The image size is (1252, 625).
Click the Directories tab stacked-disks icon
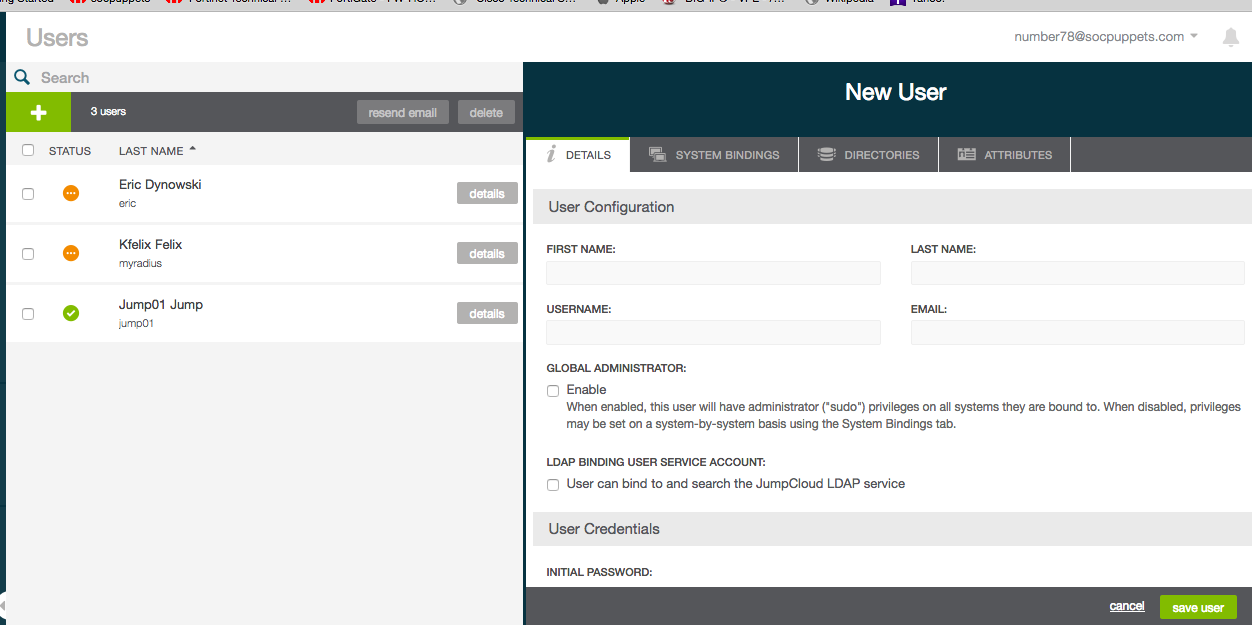click(x=826, y=154)
